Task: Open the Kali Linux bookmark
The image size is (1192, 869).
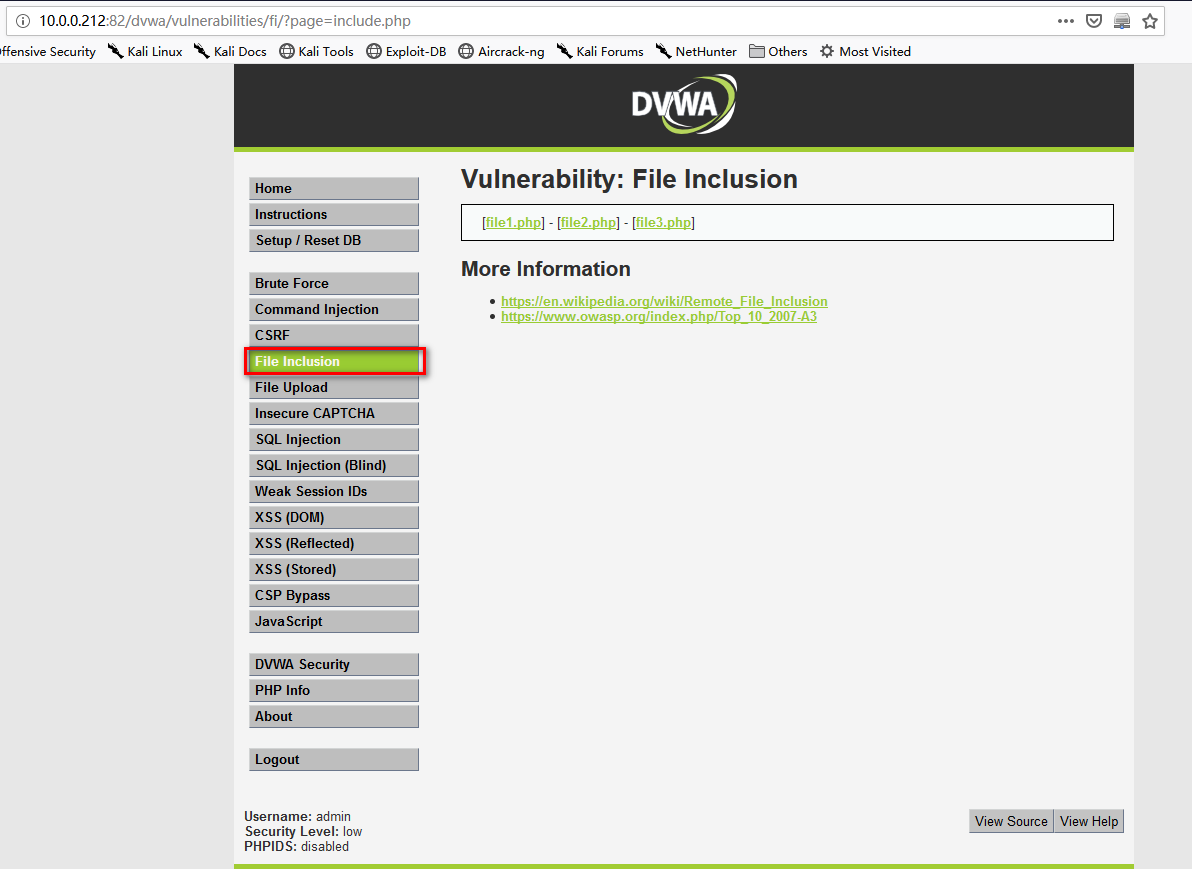Action: 146,51
